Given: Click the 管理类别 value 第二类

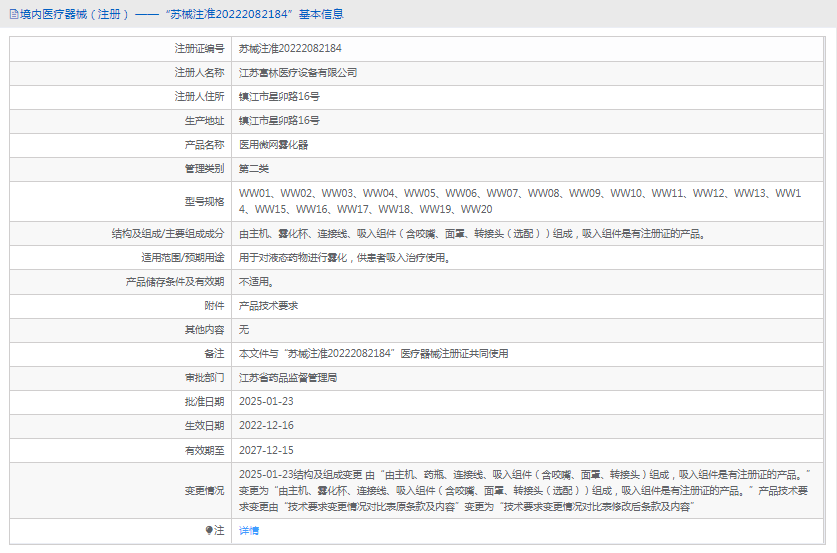Looking at the screenshot, I should [254, 169].
